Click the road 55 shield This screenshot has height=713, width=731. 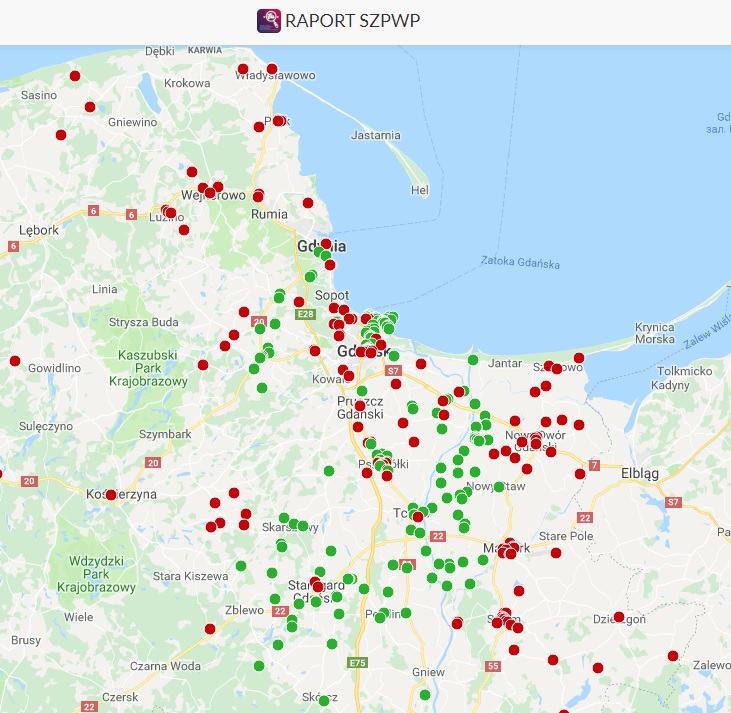click(493, 666)
